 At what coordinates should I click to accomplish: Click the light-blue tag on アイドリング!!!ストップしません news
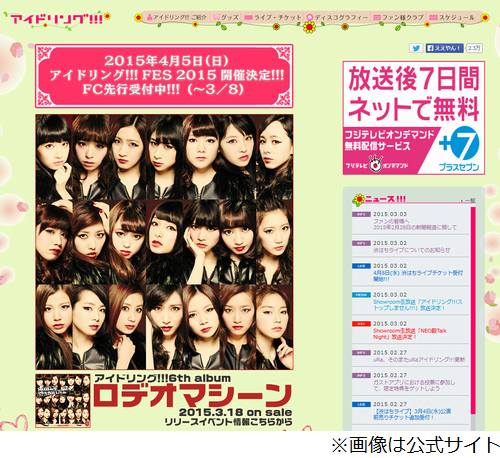pos(361,295)
